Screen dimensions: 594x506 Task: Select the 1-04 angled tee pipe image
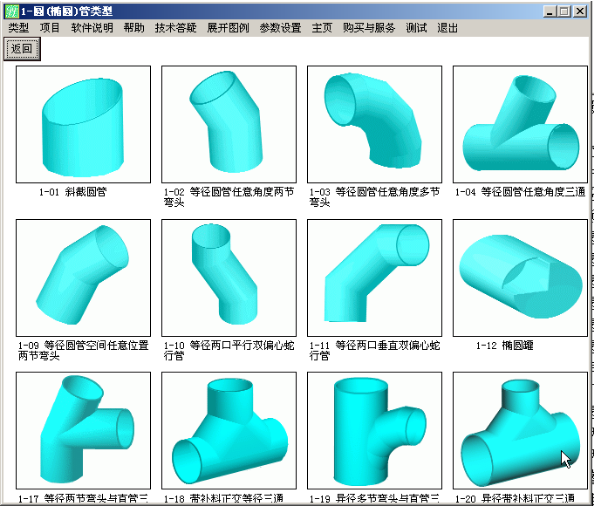(x=520, y=124)
